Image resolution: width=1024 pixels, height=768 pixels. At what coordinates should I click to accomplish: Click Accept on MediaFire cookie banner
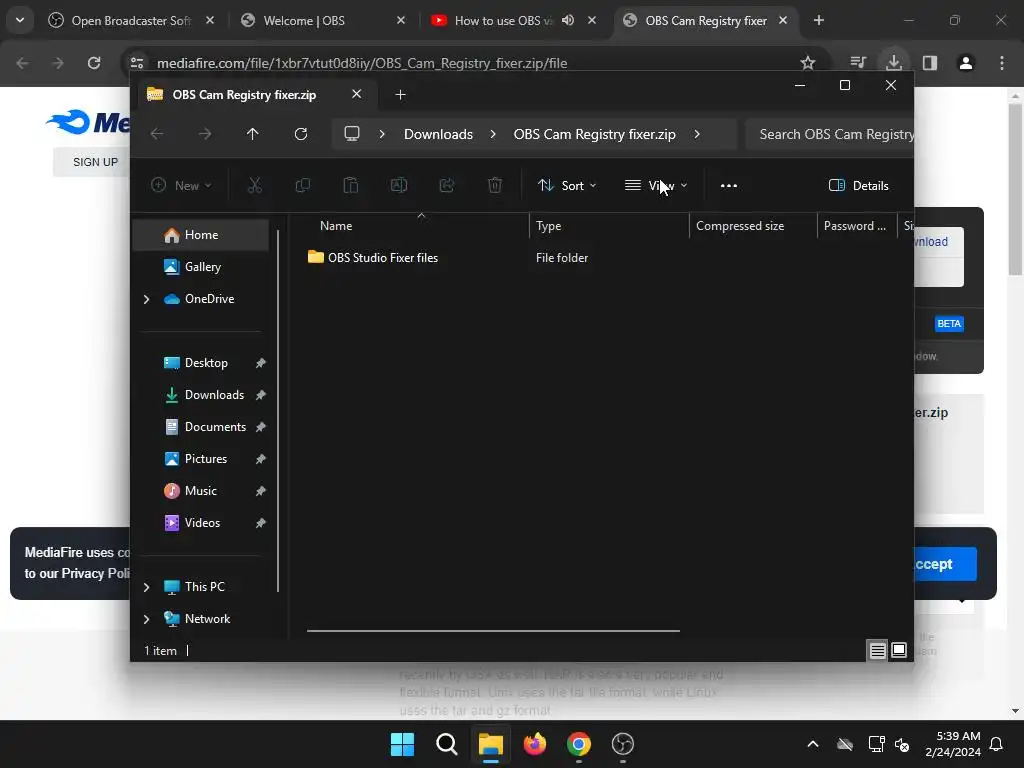944,564
